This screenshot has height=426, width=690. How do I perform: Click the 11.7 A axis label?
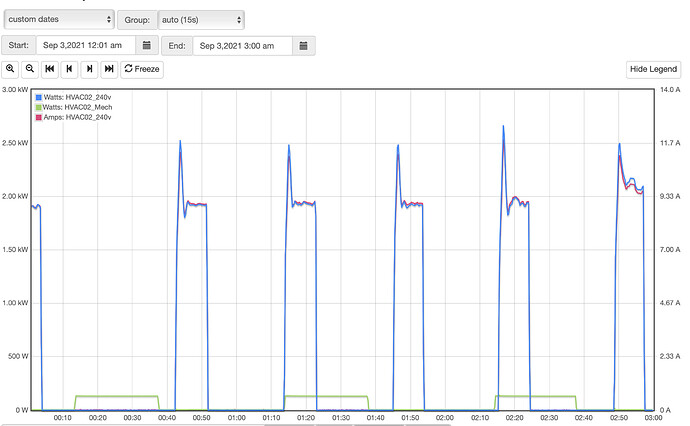(670, 143)
